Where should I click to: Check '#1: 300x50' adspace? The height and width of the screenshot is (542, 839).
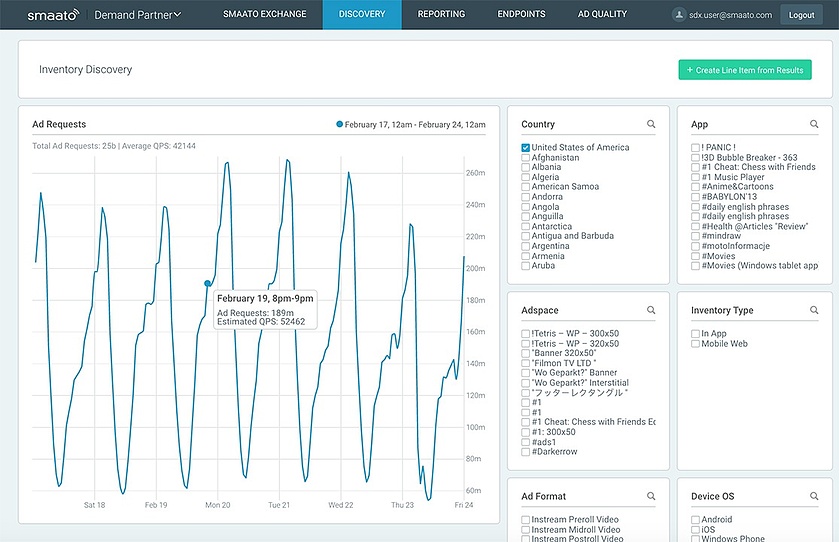[x=525, y=432]
